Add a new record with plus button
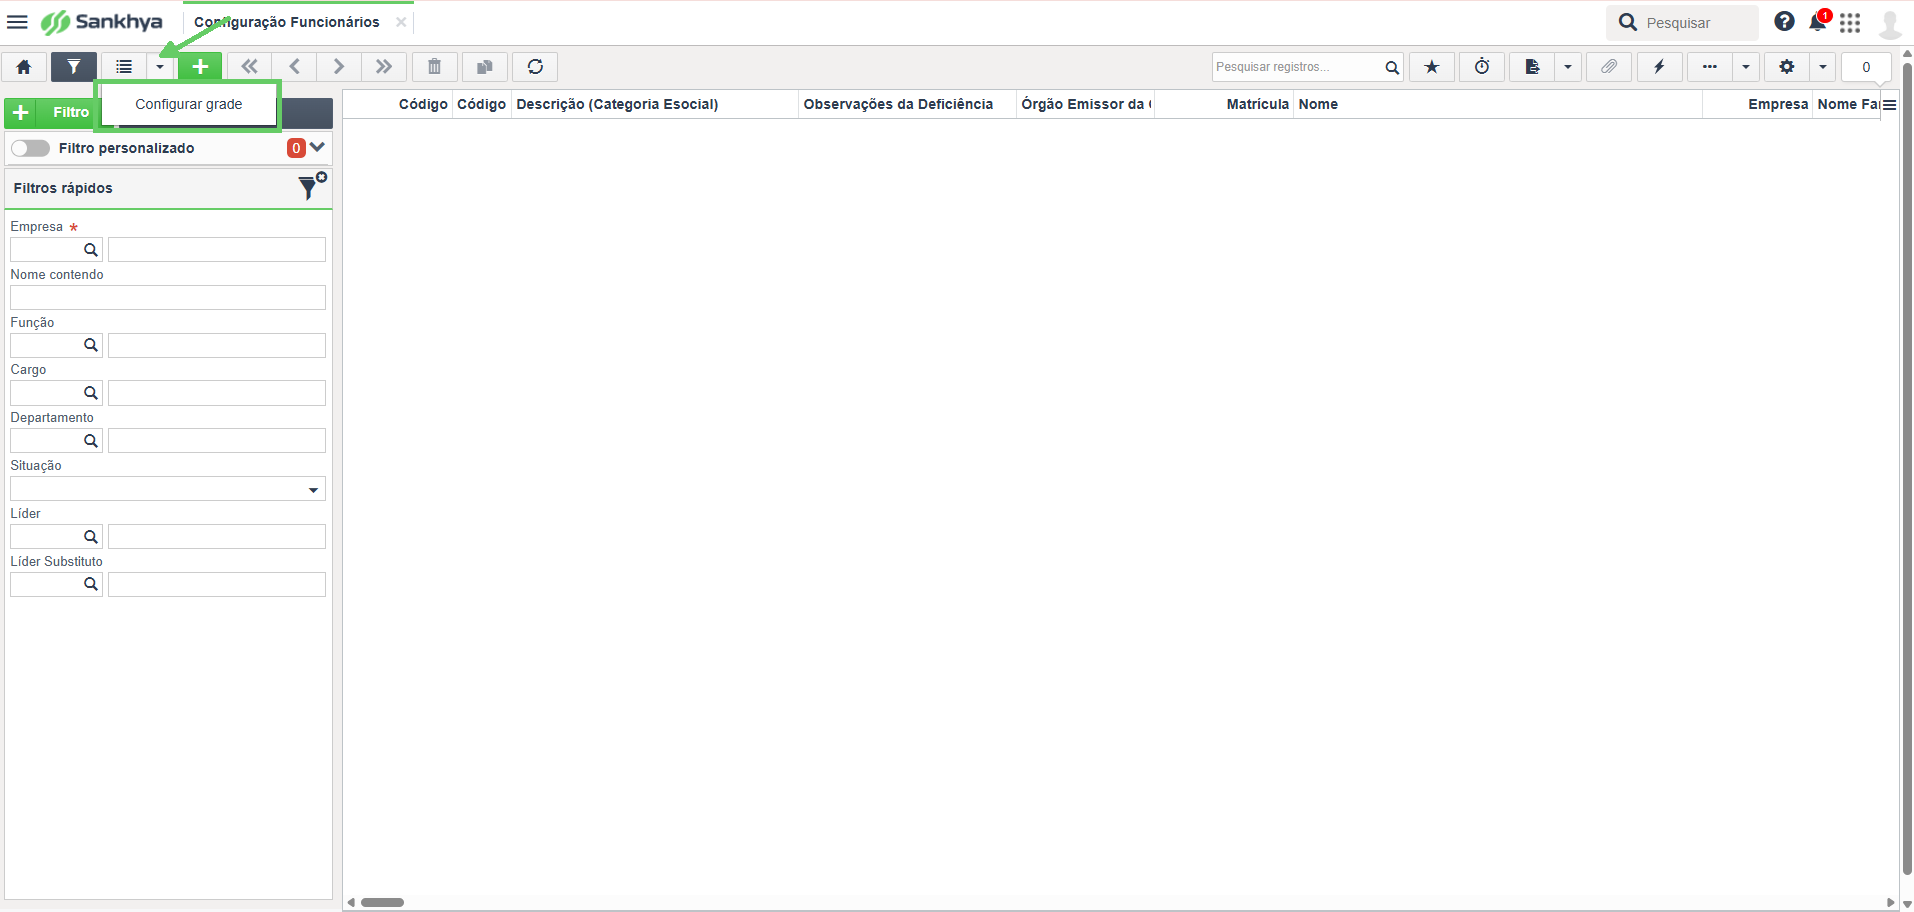1914x912 pixels. tap(200, 67)
